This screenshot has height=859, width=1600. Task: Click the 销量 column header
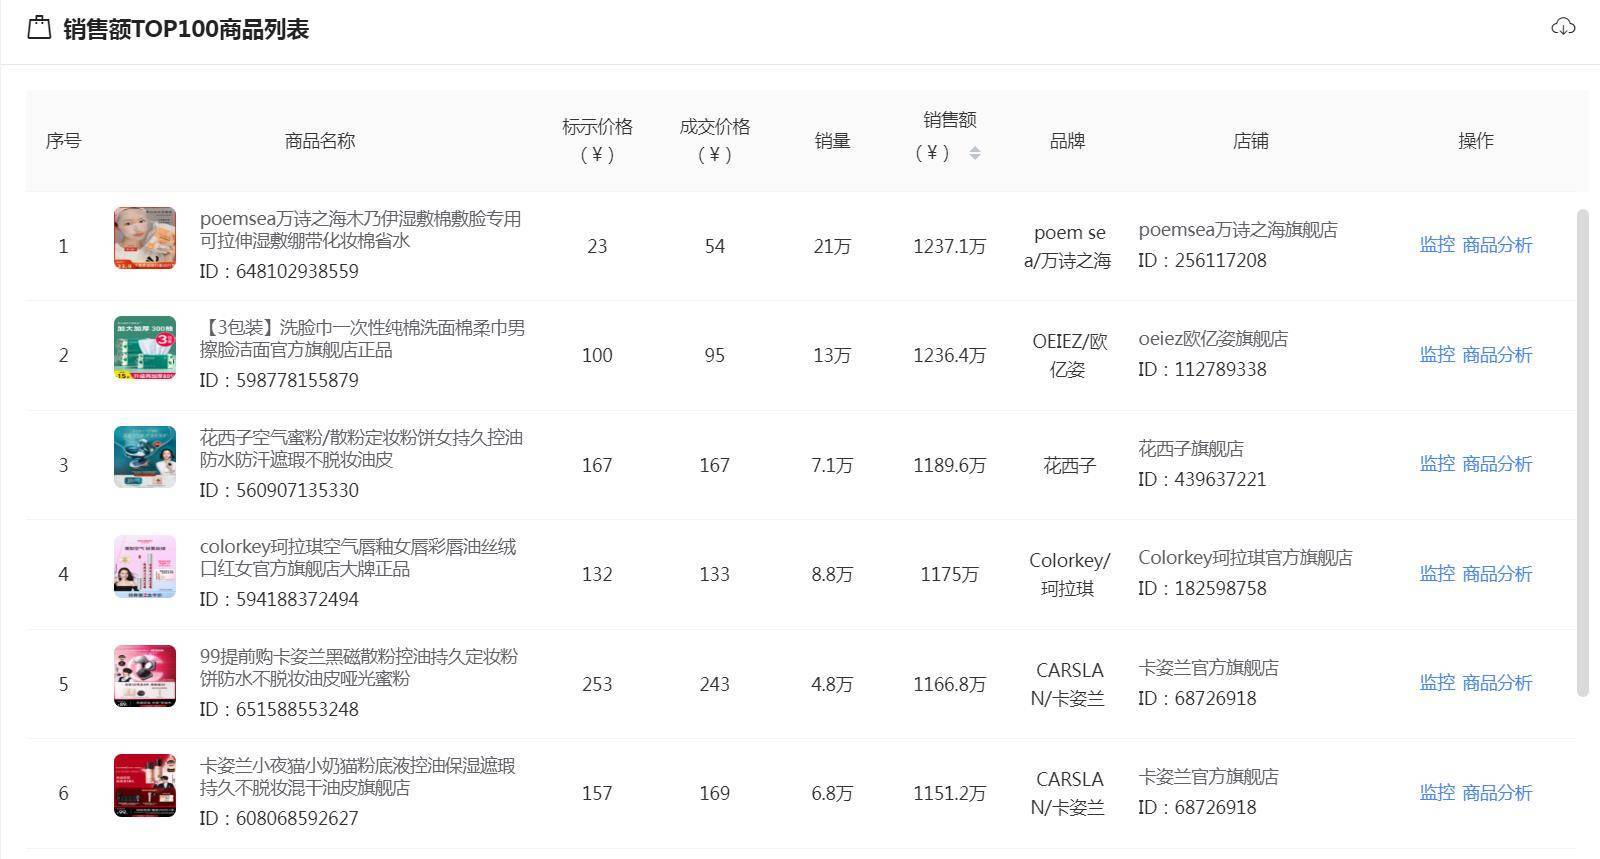click(x=832, y=141)
